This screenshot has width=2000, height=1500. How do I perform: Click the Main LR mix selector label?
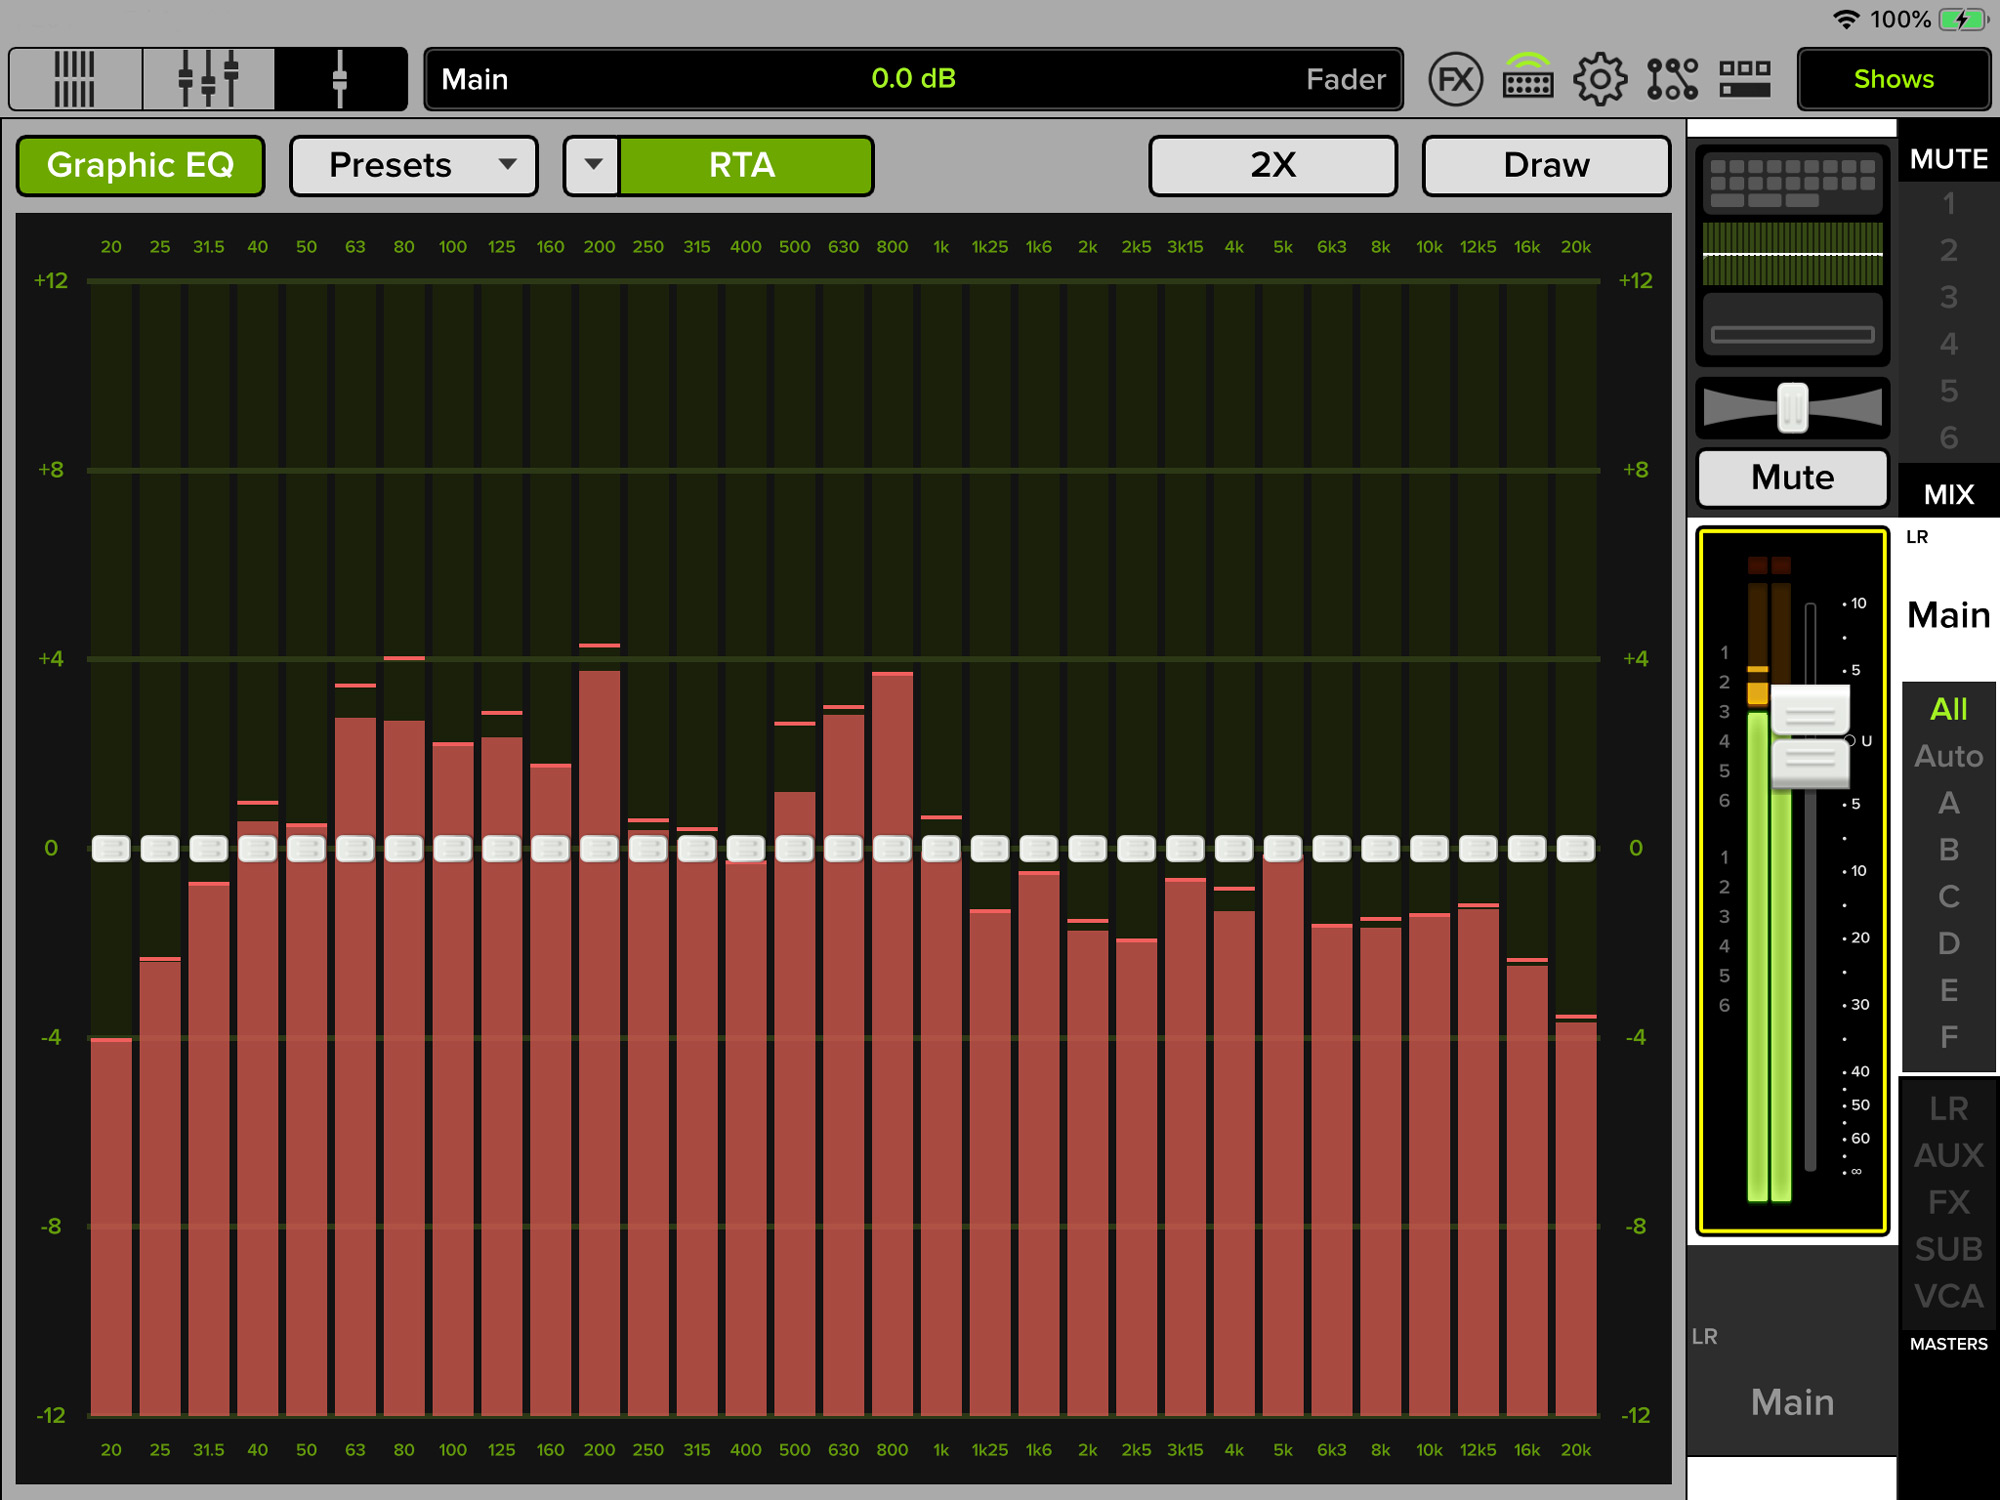point(1948,615)
